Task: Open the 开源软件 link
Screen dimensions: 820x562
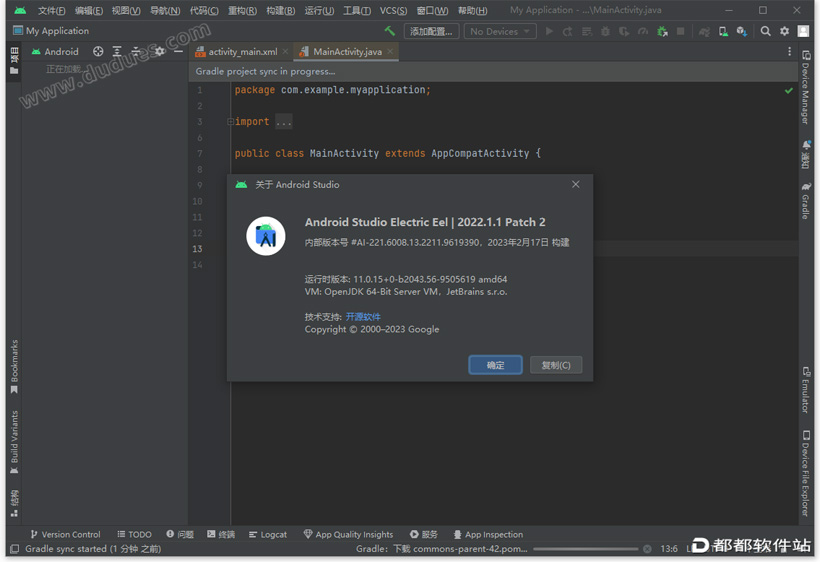Action: (363, 317)
